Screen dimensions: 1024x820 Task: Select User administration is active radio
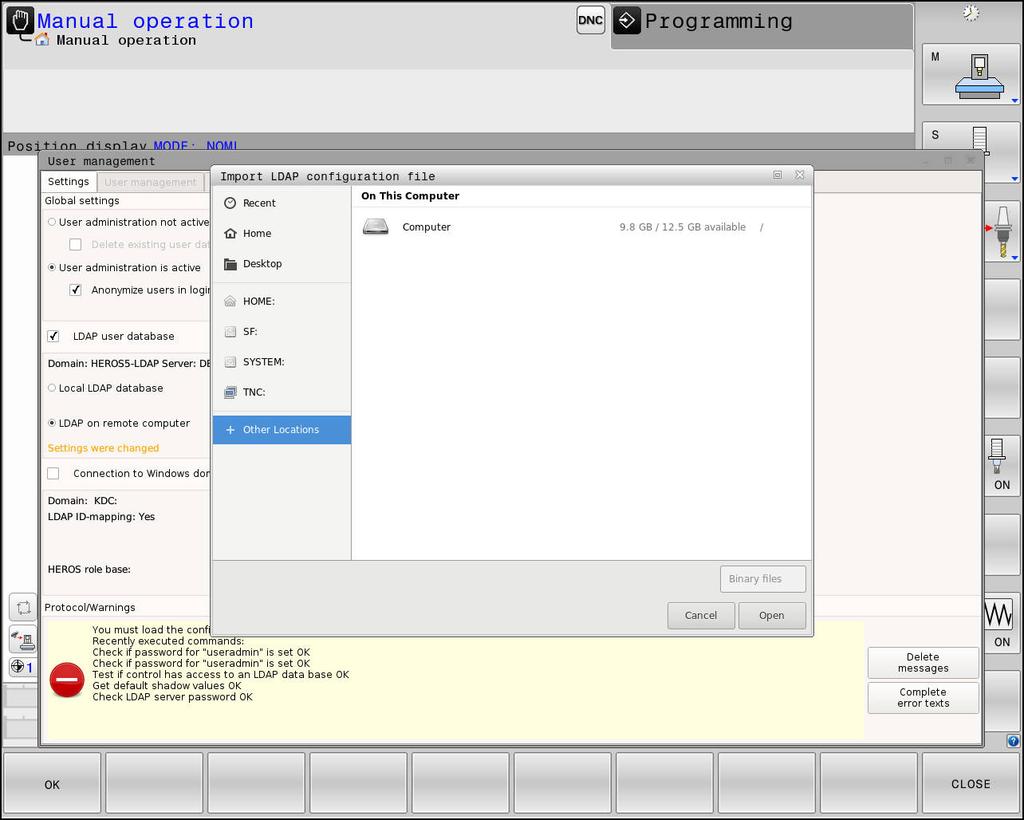pyautogui.click(x=52, y=268)
